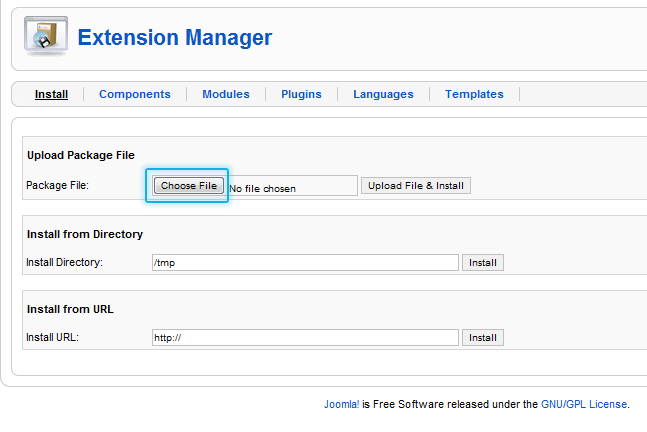The width and height of the screenshot is (647, 432).
Task: Switch to the Modules tab
Action: tap(226, 94)
